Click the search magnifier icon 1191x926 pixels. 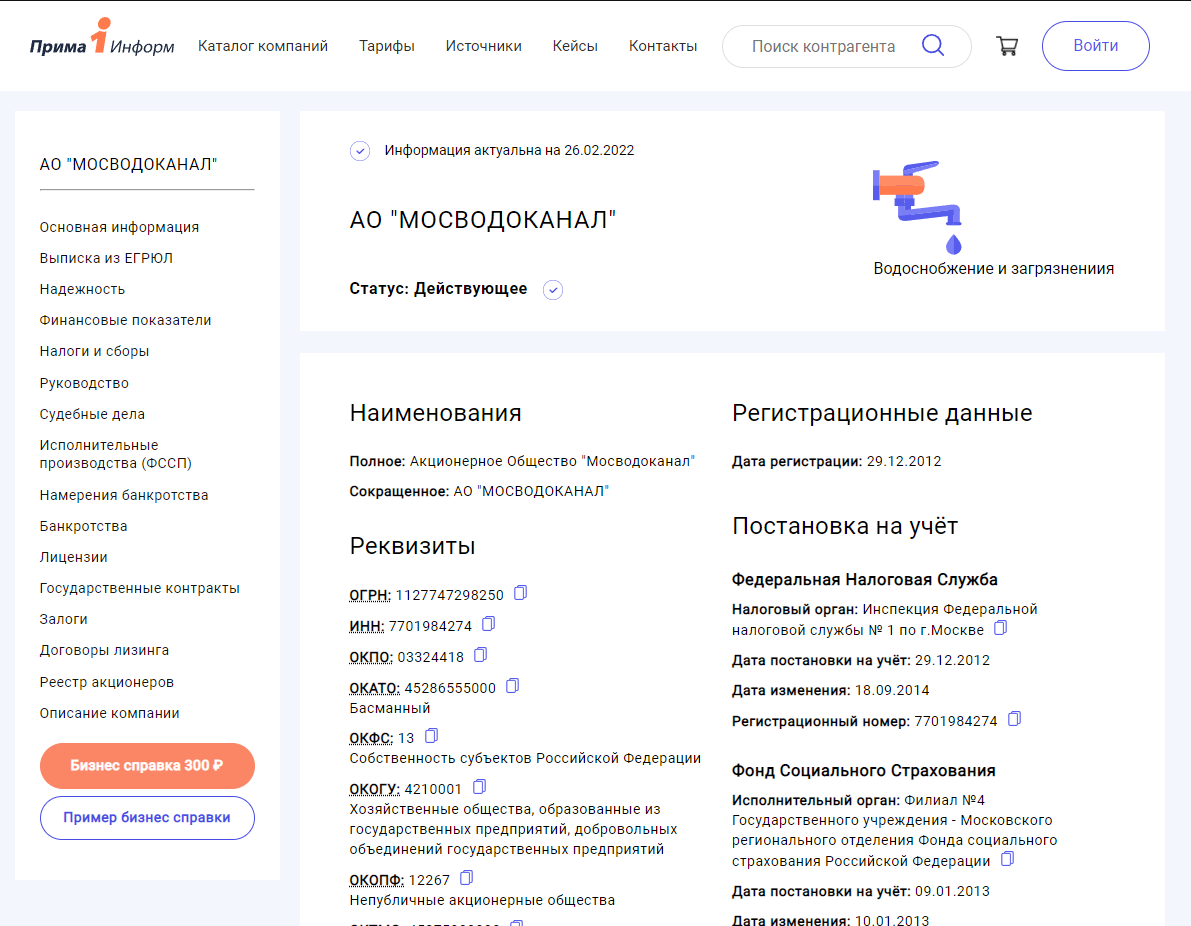click(x=932, y=46)
